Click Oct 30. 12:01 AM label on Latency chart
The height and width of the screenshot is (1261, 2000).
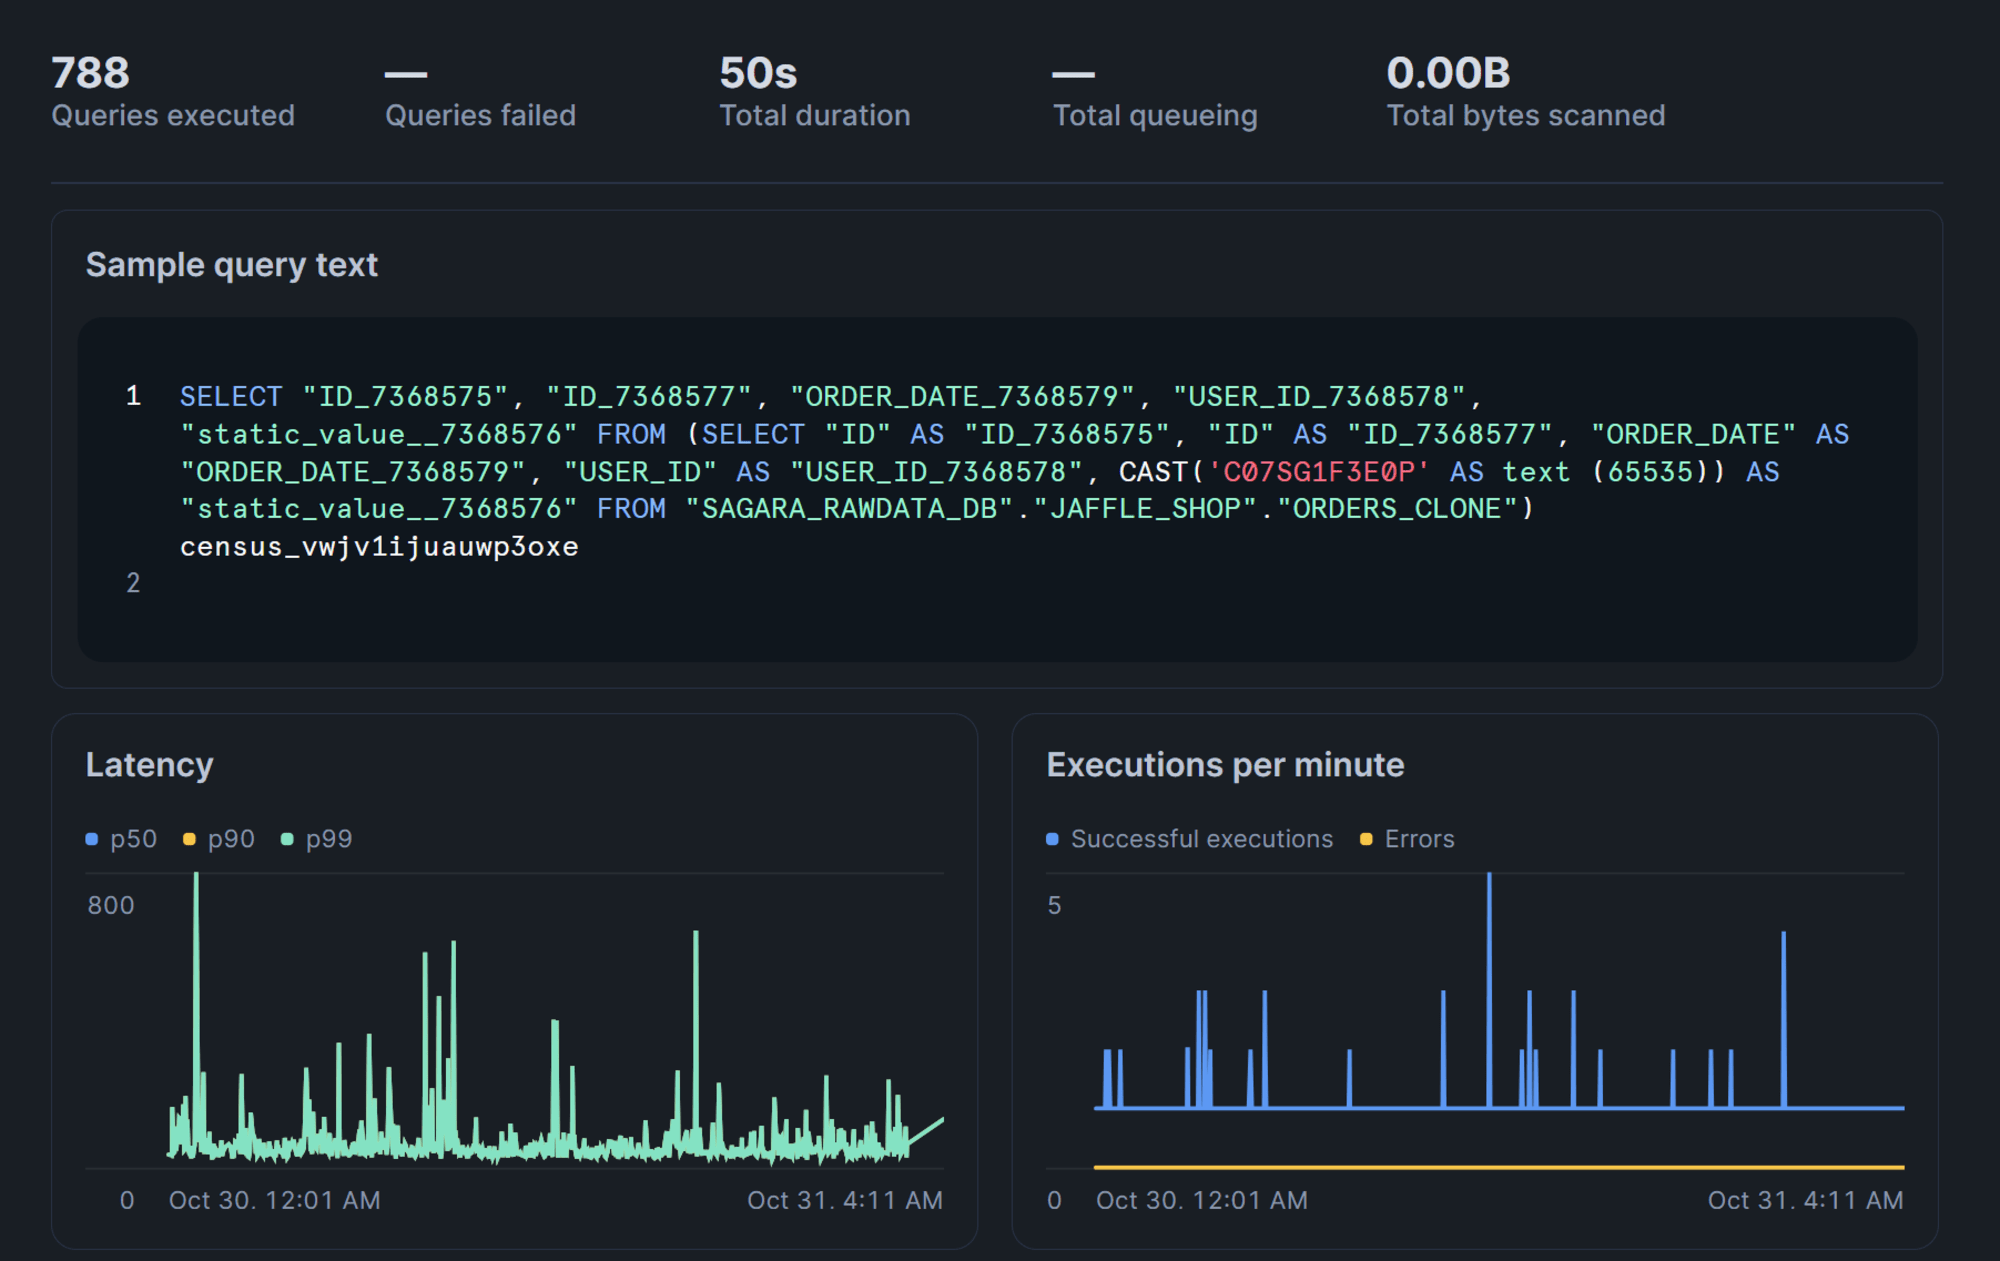point(274,1201)
